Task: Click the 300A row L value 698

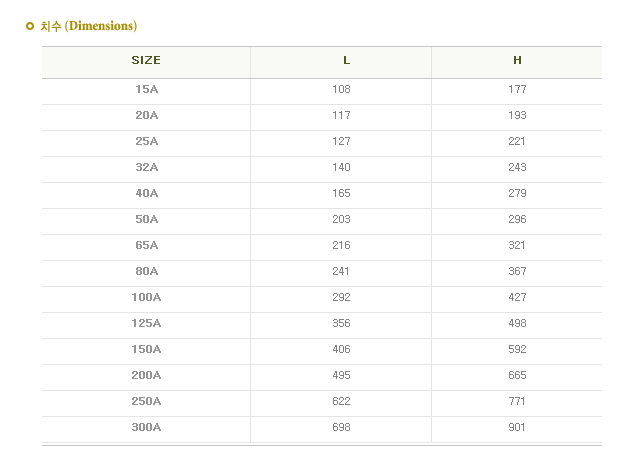Action: (x=341, y=427)
